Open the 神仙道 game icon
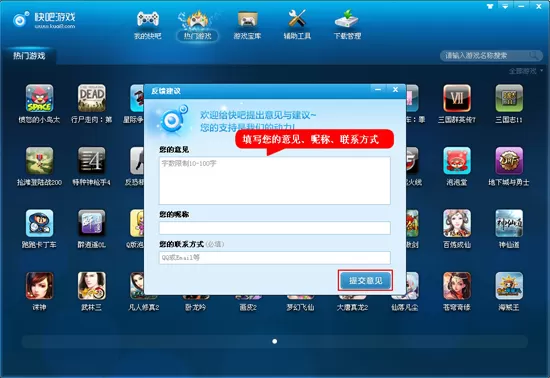Screen dimensions: 550x378 (509, 223)
